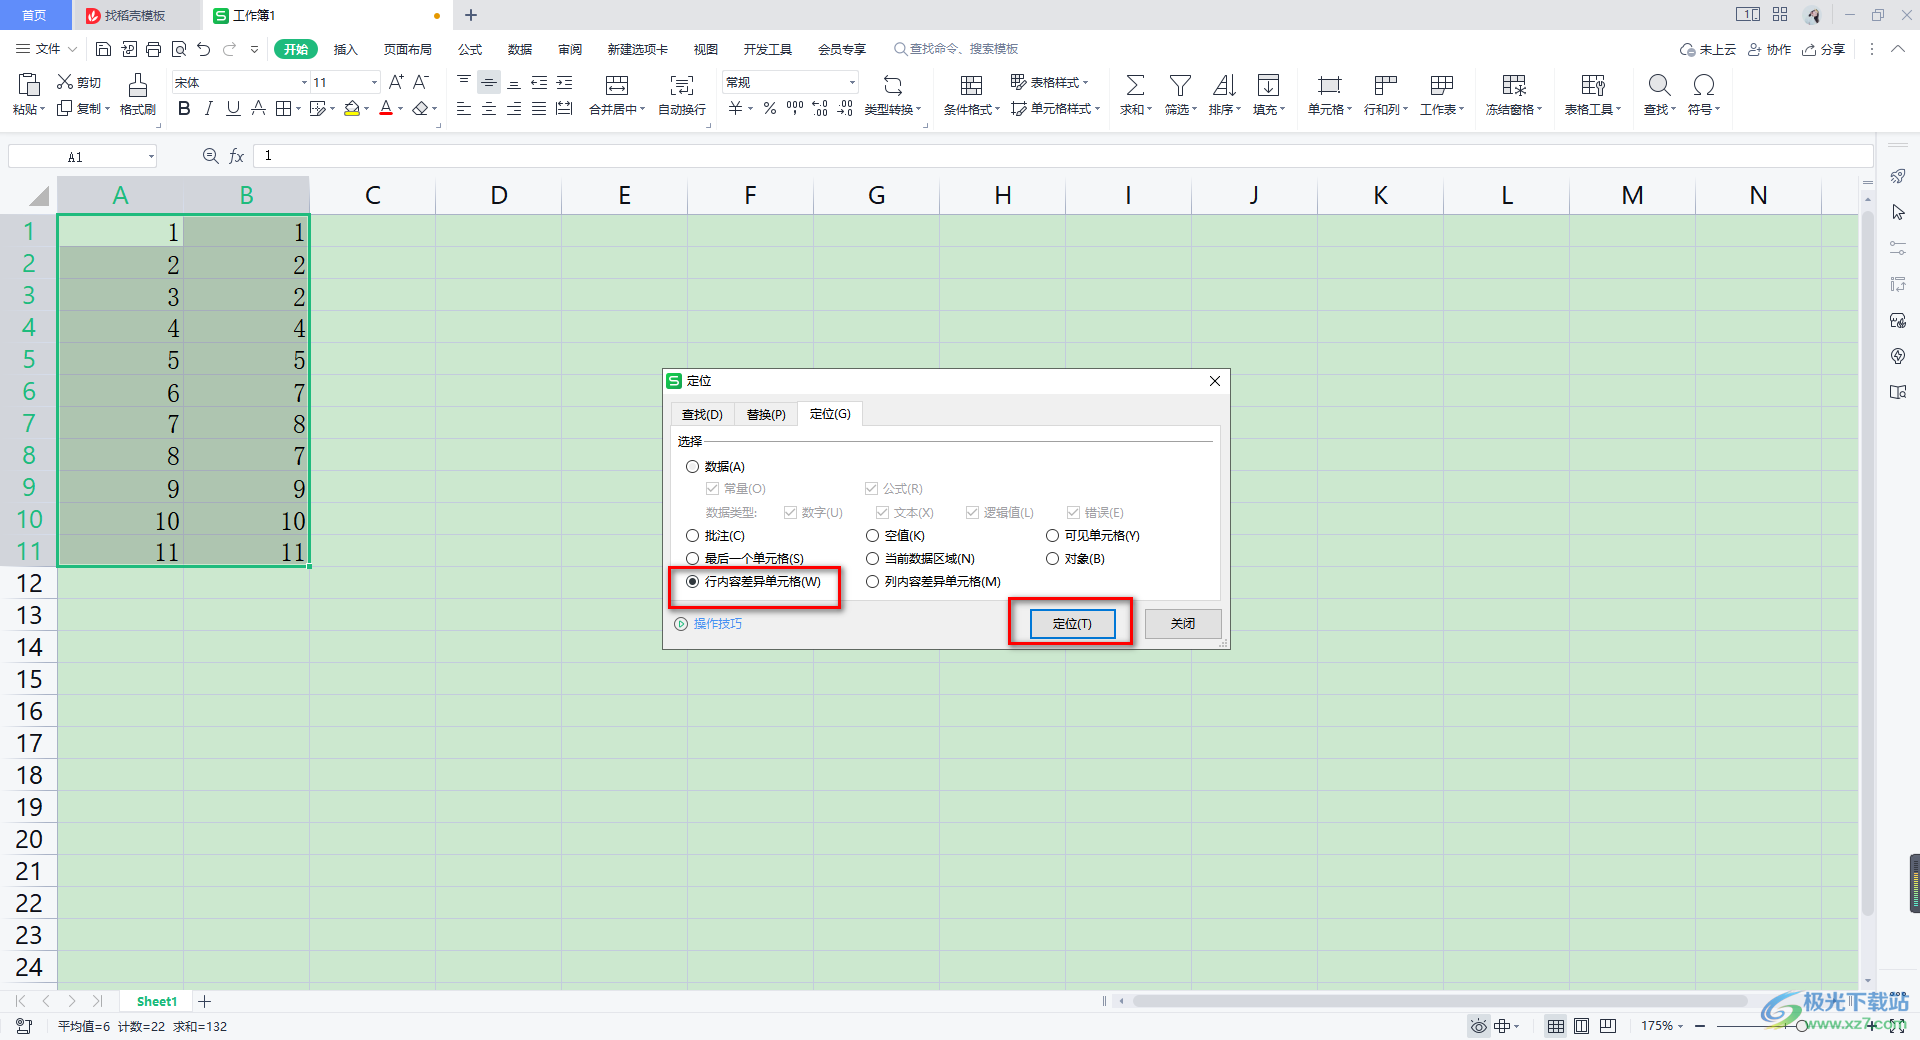1920x1040 pixels.
Task: Click the Percent style icon
Action: [770, 109]
